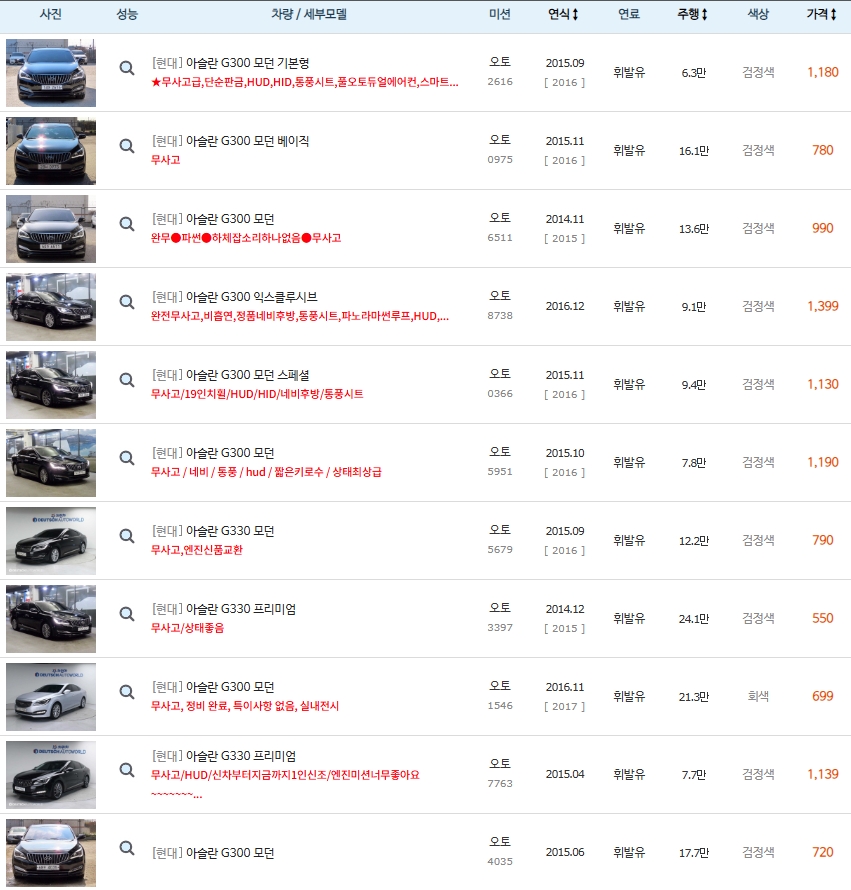Viewport: 851px width, 890px height.
Task: Open photo of the 780 car listing
Action: [51, 151]
